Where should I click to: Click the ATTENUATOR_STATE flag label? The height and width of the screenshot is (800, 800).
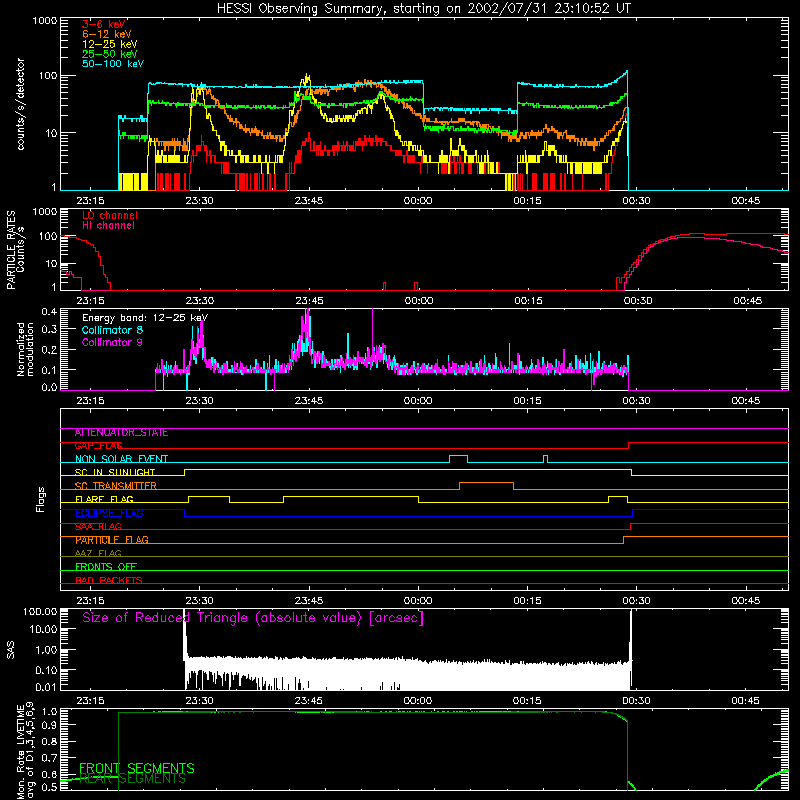pyautogui.click(x=121, y=433)
